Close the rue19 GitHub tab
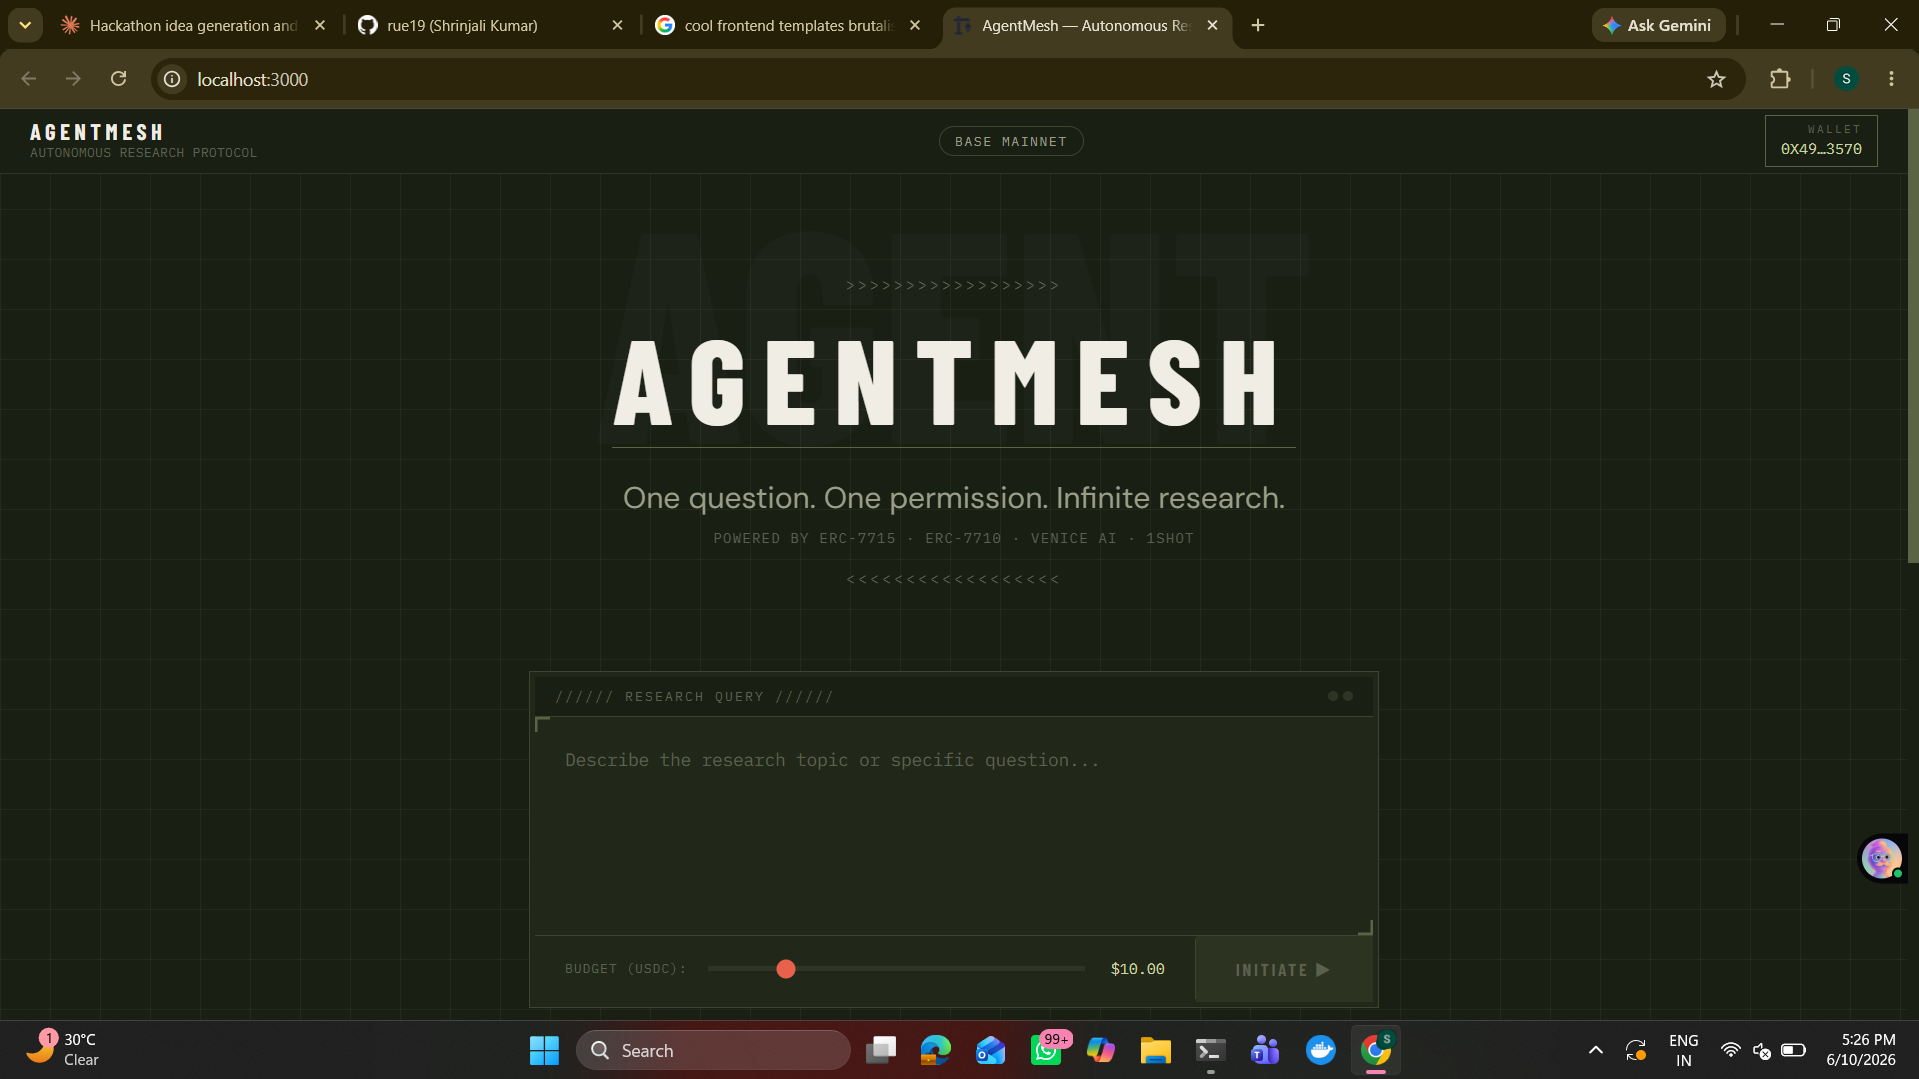The image size is (1919, 1079). click(x=617, y=25)
